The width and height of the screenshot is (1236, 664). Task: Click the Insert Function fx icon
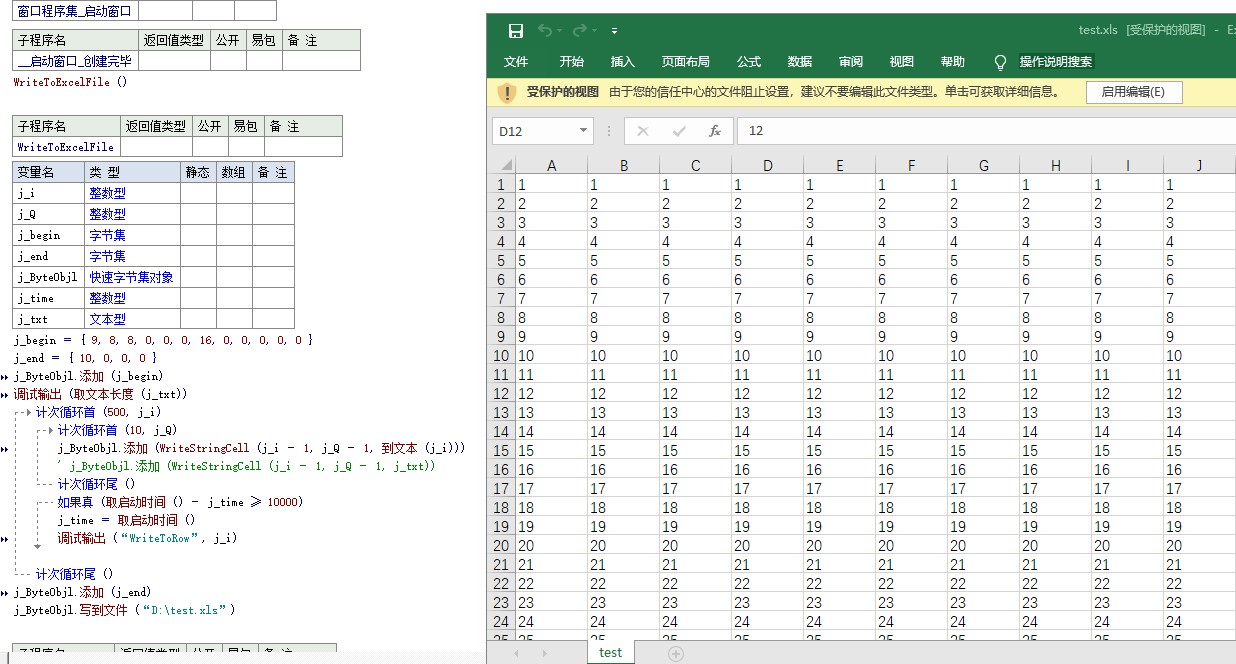[714, 131]
